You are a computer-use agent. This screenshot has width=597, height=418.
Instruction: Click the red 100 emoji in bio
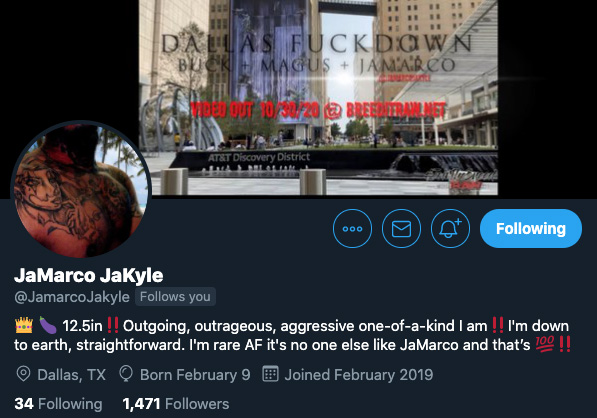pyautogui.click(x=544, y=344)
